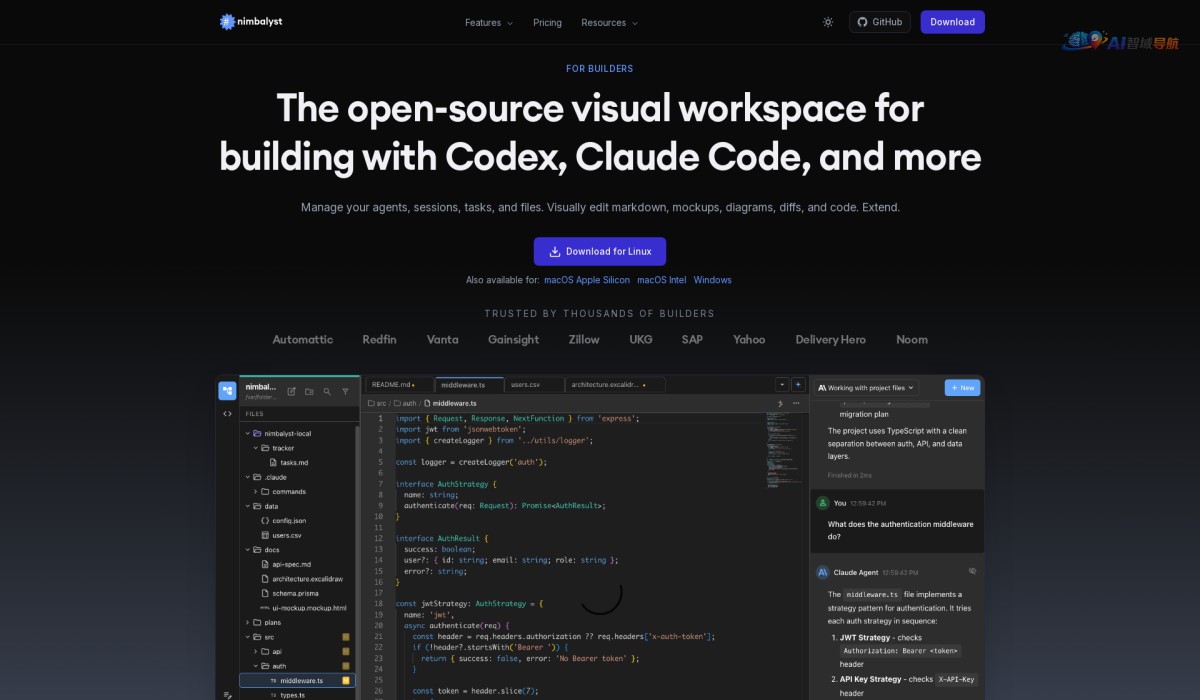Viewport: 1200px width, 700px height.
Task: Select middleware.ts in the file tree
Action: click(x=297, y=680)
